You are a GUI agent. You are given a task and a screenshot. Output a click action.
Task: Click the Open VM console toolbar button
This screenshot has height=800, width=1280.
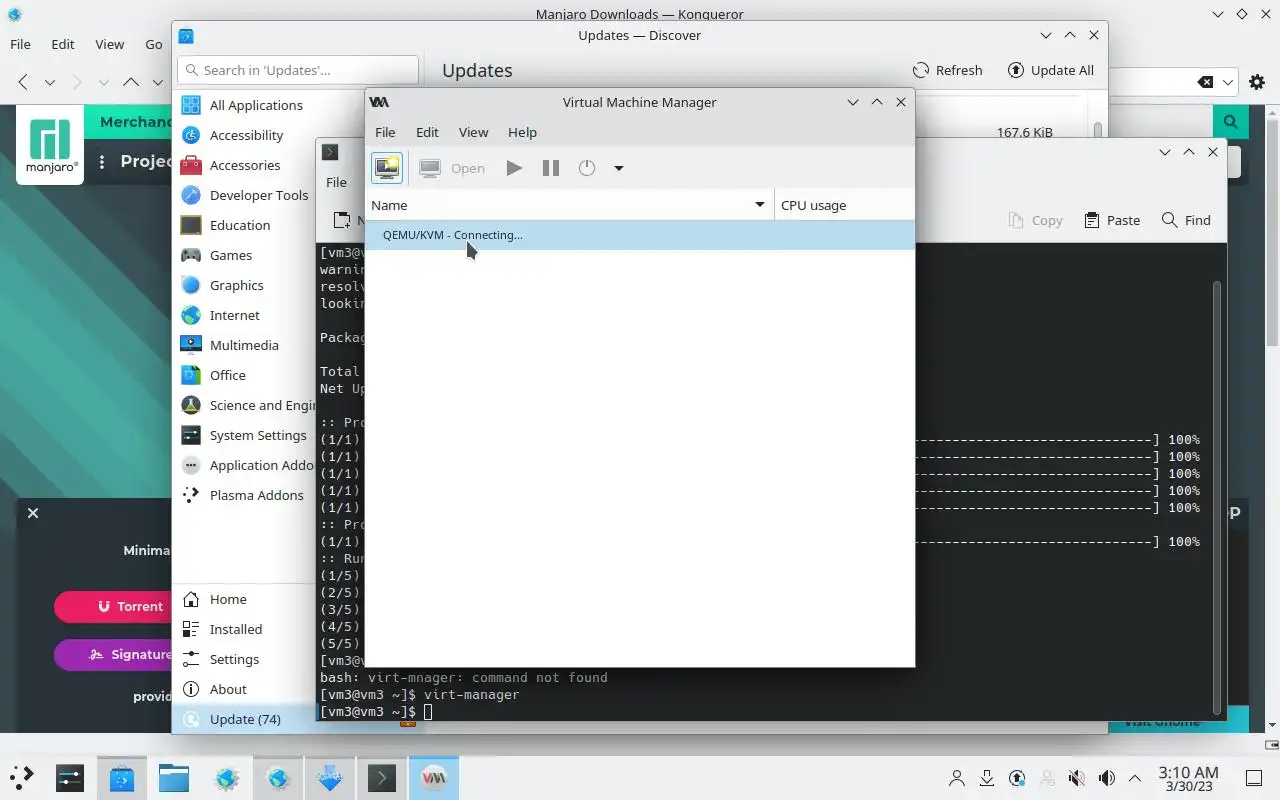452,168
